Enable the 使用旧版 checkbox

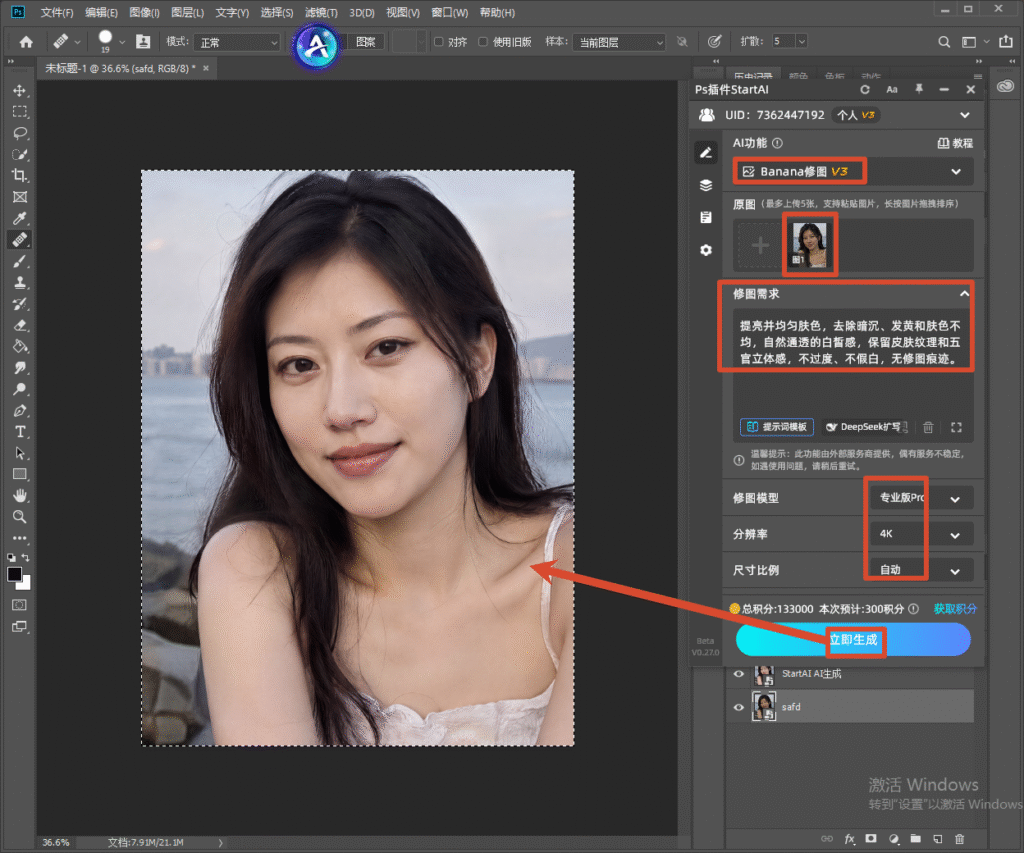(483, 42)
